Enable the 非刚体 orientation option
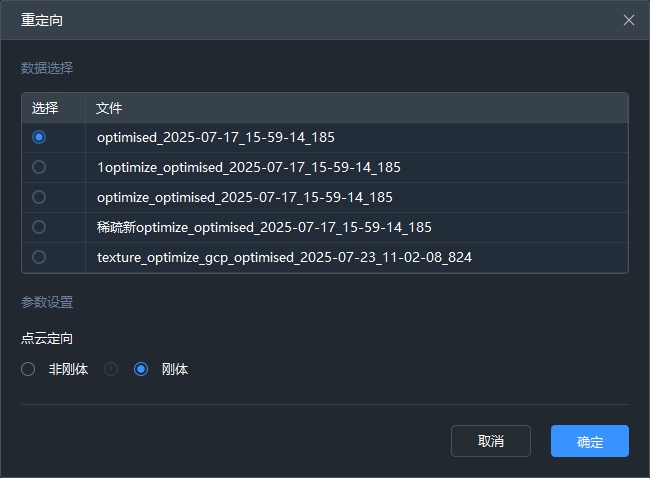Image resolution: width=650 pixels, height=478 pixels. tap(28, 369)
